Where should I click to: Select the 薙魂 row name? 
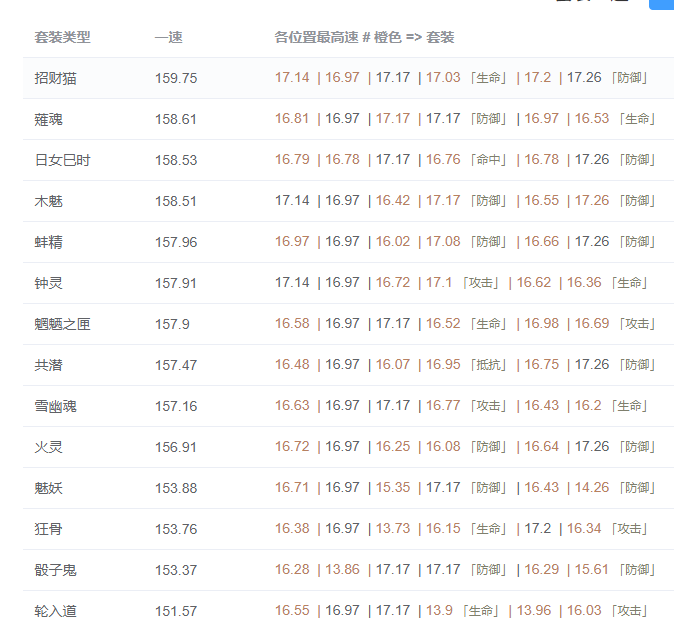pyautogui.click(x=49, y=119)
